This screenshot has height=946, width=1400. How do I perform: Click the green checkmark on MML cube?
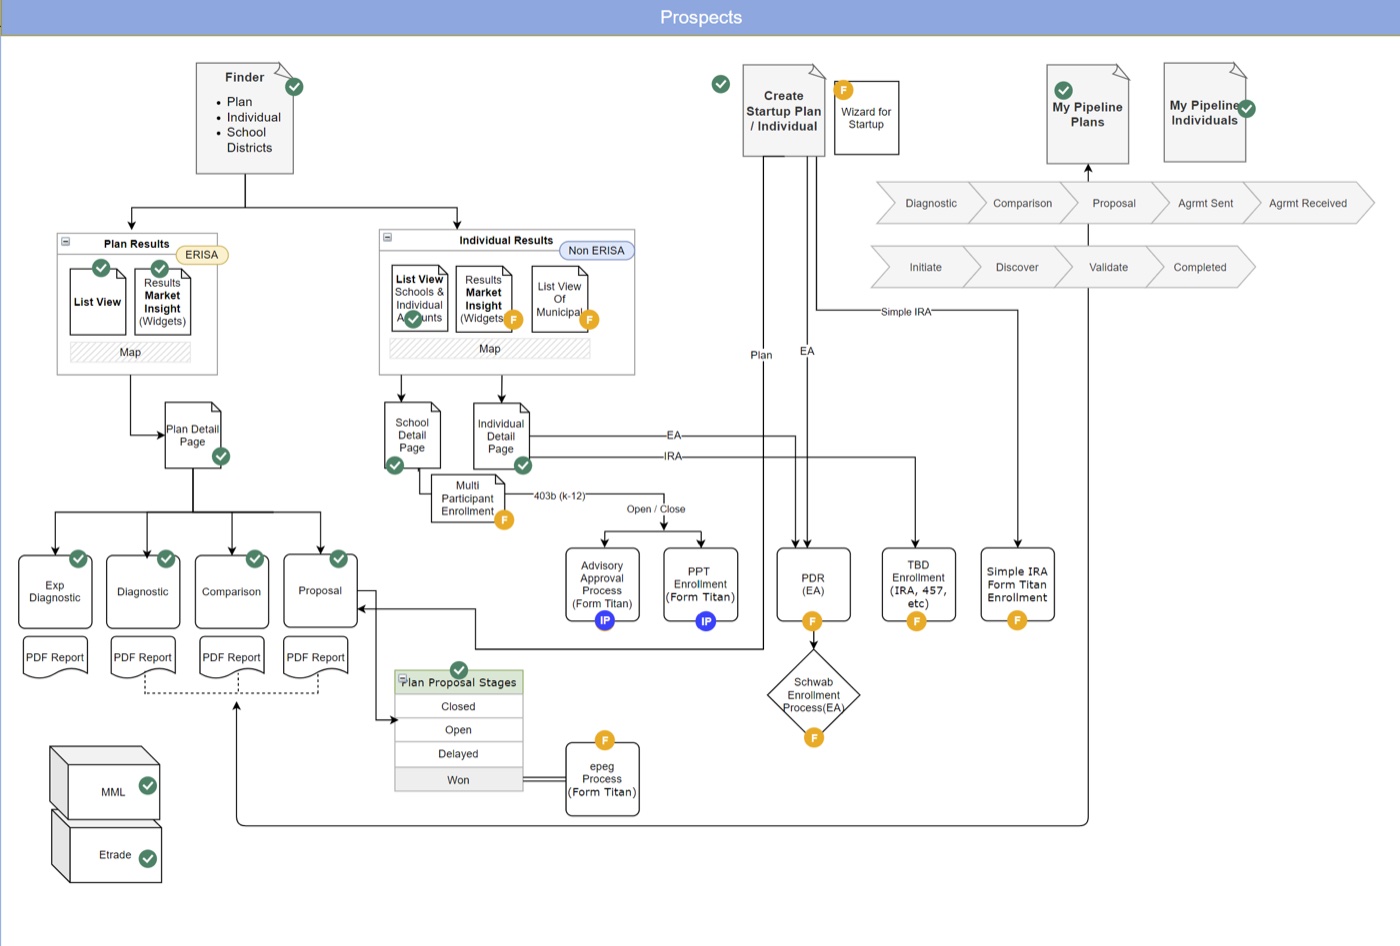click(148, 785)
